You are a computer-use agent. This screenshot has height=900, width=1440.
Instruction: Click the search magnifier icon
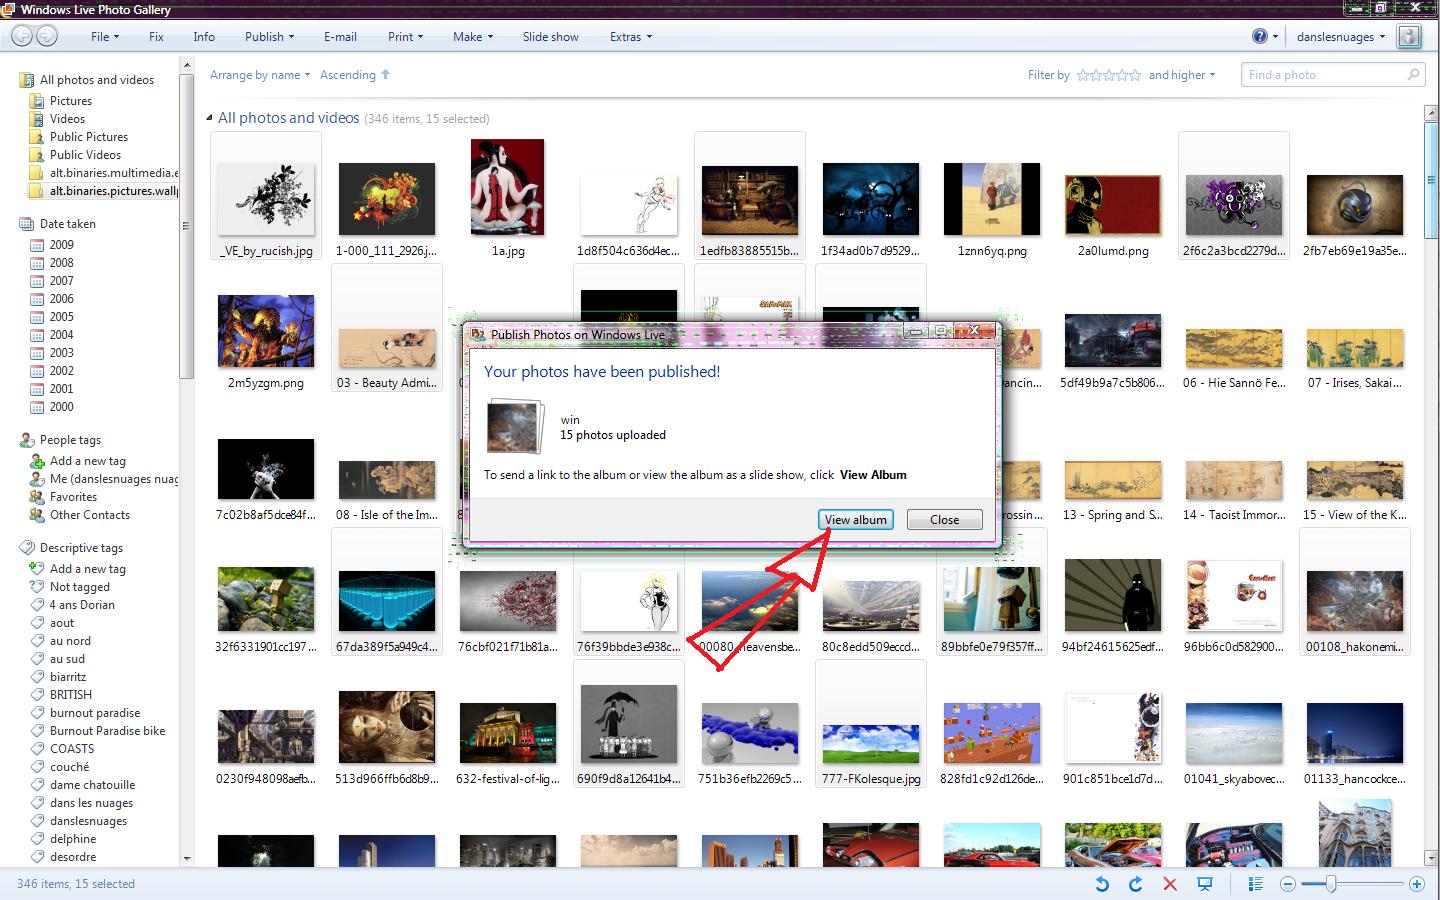(1413, 74)
